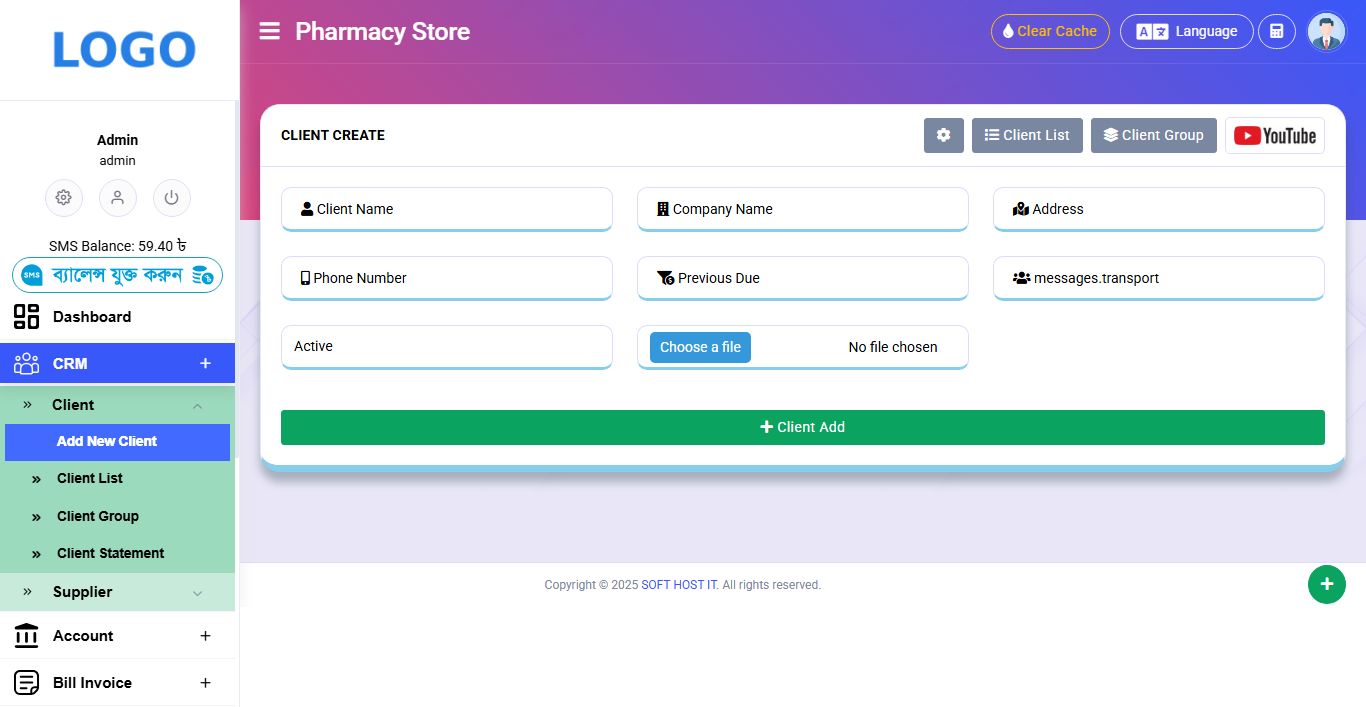Expand the CRM plus toggle
The height and width of the screenshot is (707, 1366).
pos(205,364)
